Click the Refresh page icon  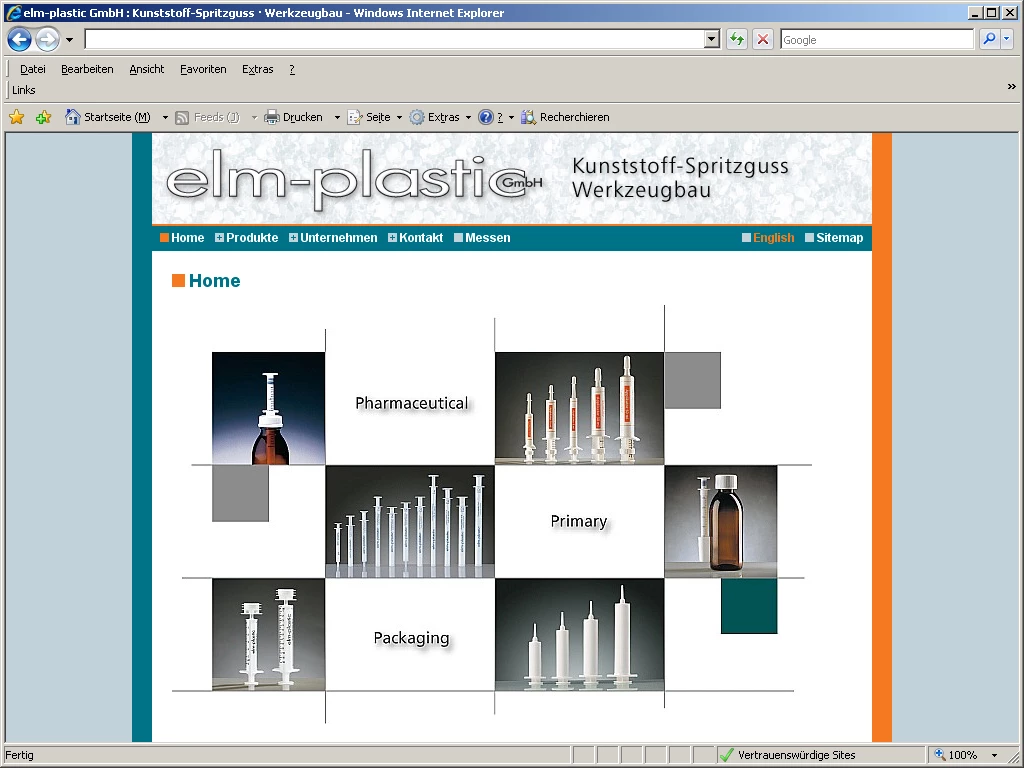click(x=737, y=39)
